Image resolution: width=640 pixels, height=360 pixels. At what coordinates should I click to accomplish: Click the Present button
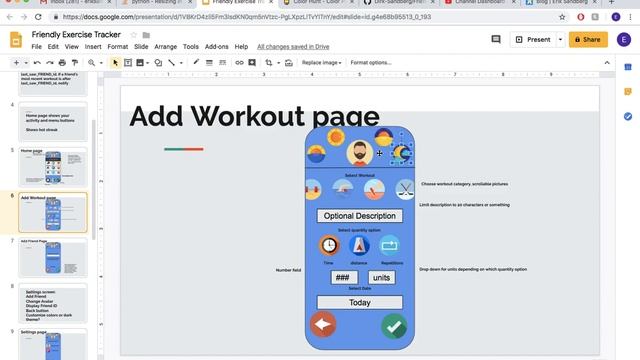tap(533, 40)
